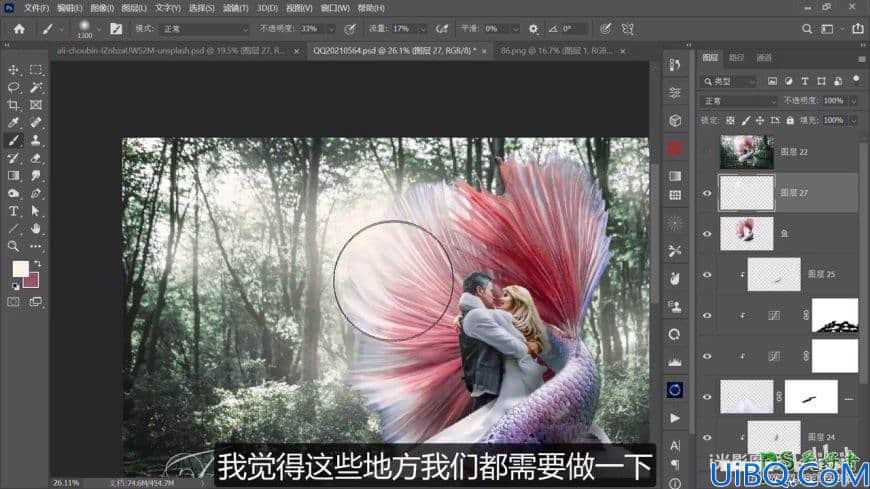Select the Type tool
Image resolution: width=870 pixels, height=489 pixels.
click(13, 211)
